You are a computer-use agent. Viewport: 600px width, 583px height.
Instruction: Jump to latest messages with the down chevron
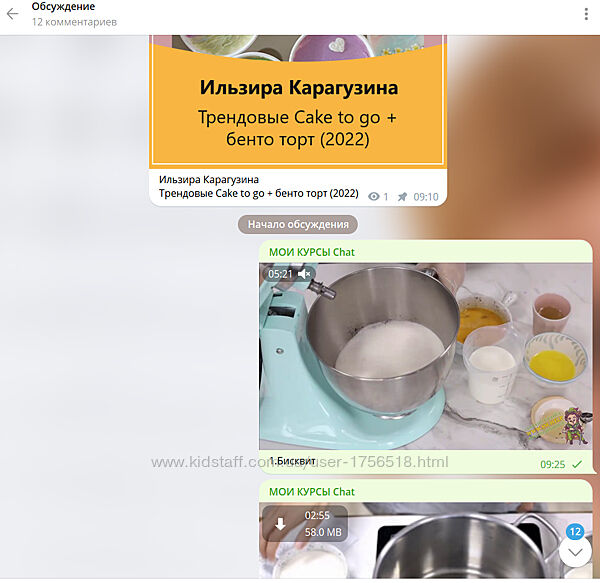click(575, 551)
